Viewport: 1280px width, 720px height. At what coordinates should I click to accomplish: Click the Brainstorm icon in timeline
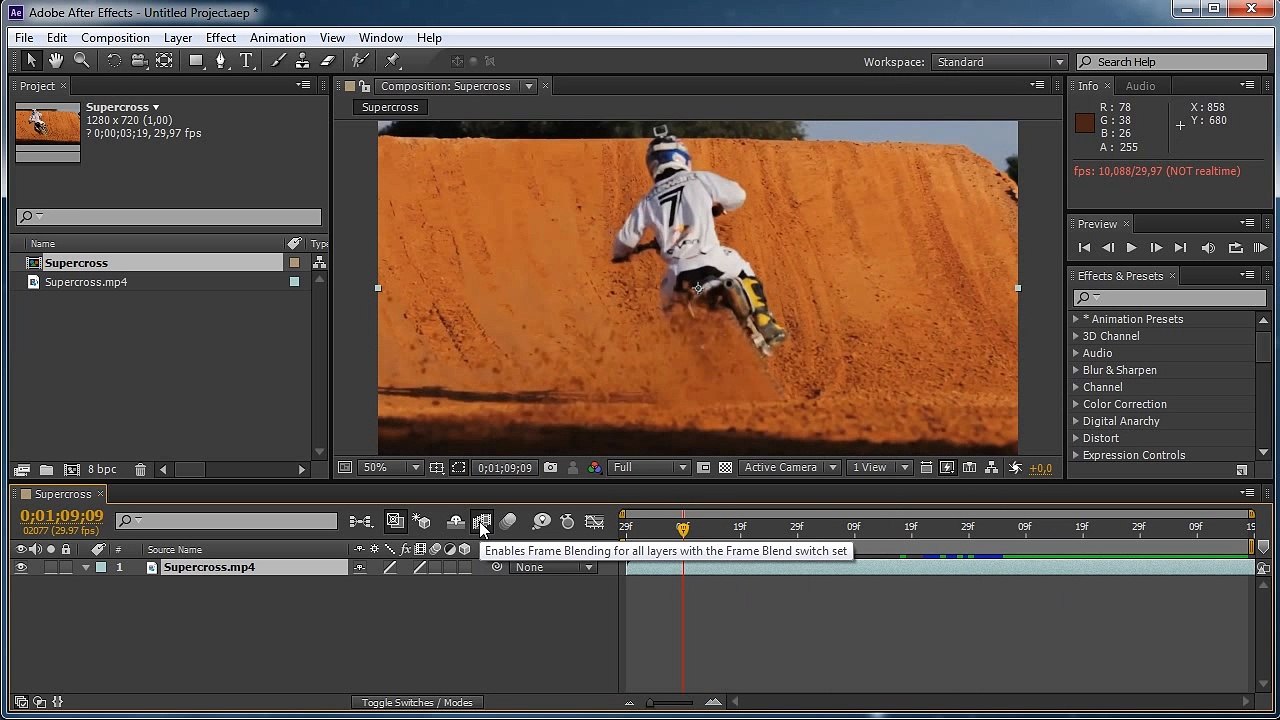tap(541, 521)
